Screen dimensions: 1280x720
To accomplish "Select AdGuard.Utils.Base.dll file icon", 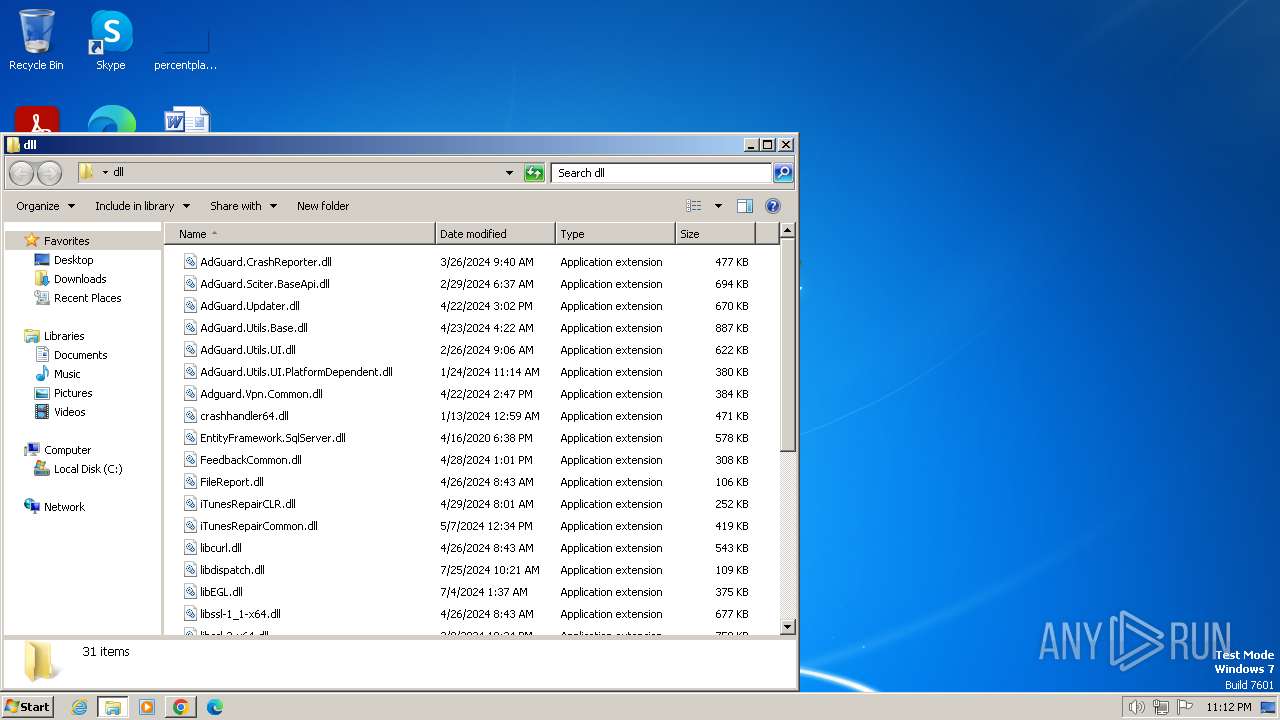I will tap(191, 328).
